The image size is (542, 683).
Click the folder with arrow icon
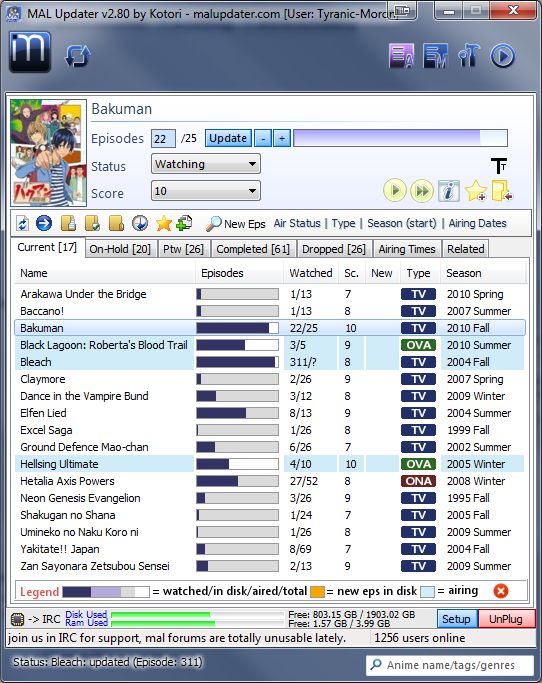[502, 191]
